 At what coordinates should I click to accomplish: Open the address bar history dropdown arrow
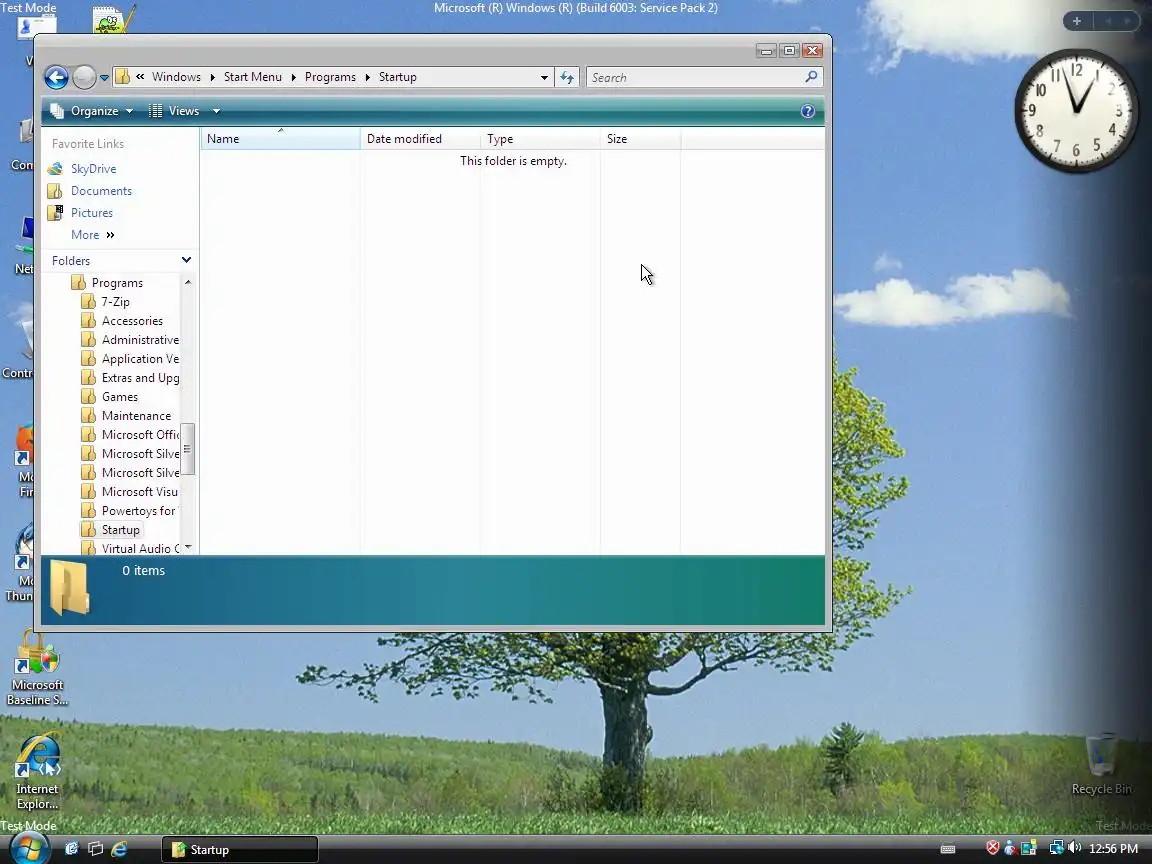tap(544, 77)
